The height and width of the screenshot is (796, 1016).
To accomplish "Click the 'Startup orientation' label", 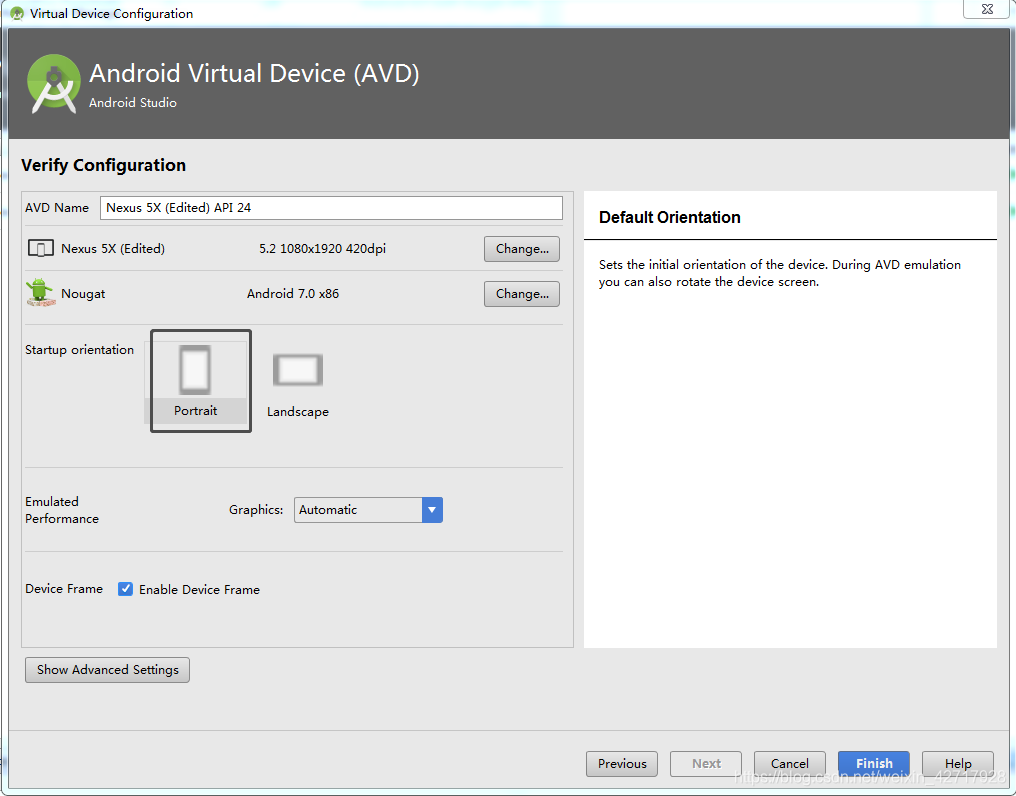I will (x=80, y=349).
